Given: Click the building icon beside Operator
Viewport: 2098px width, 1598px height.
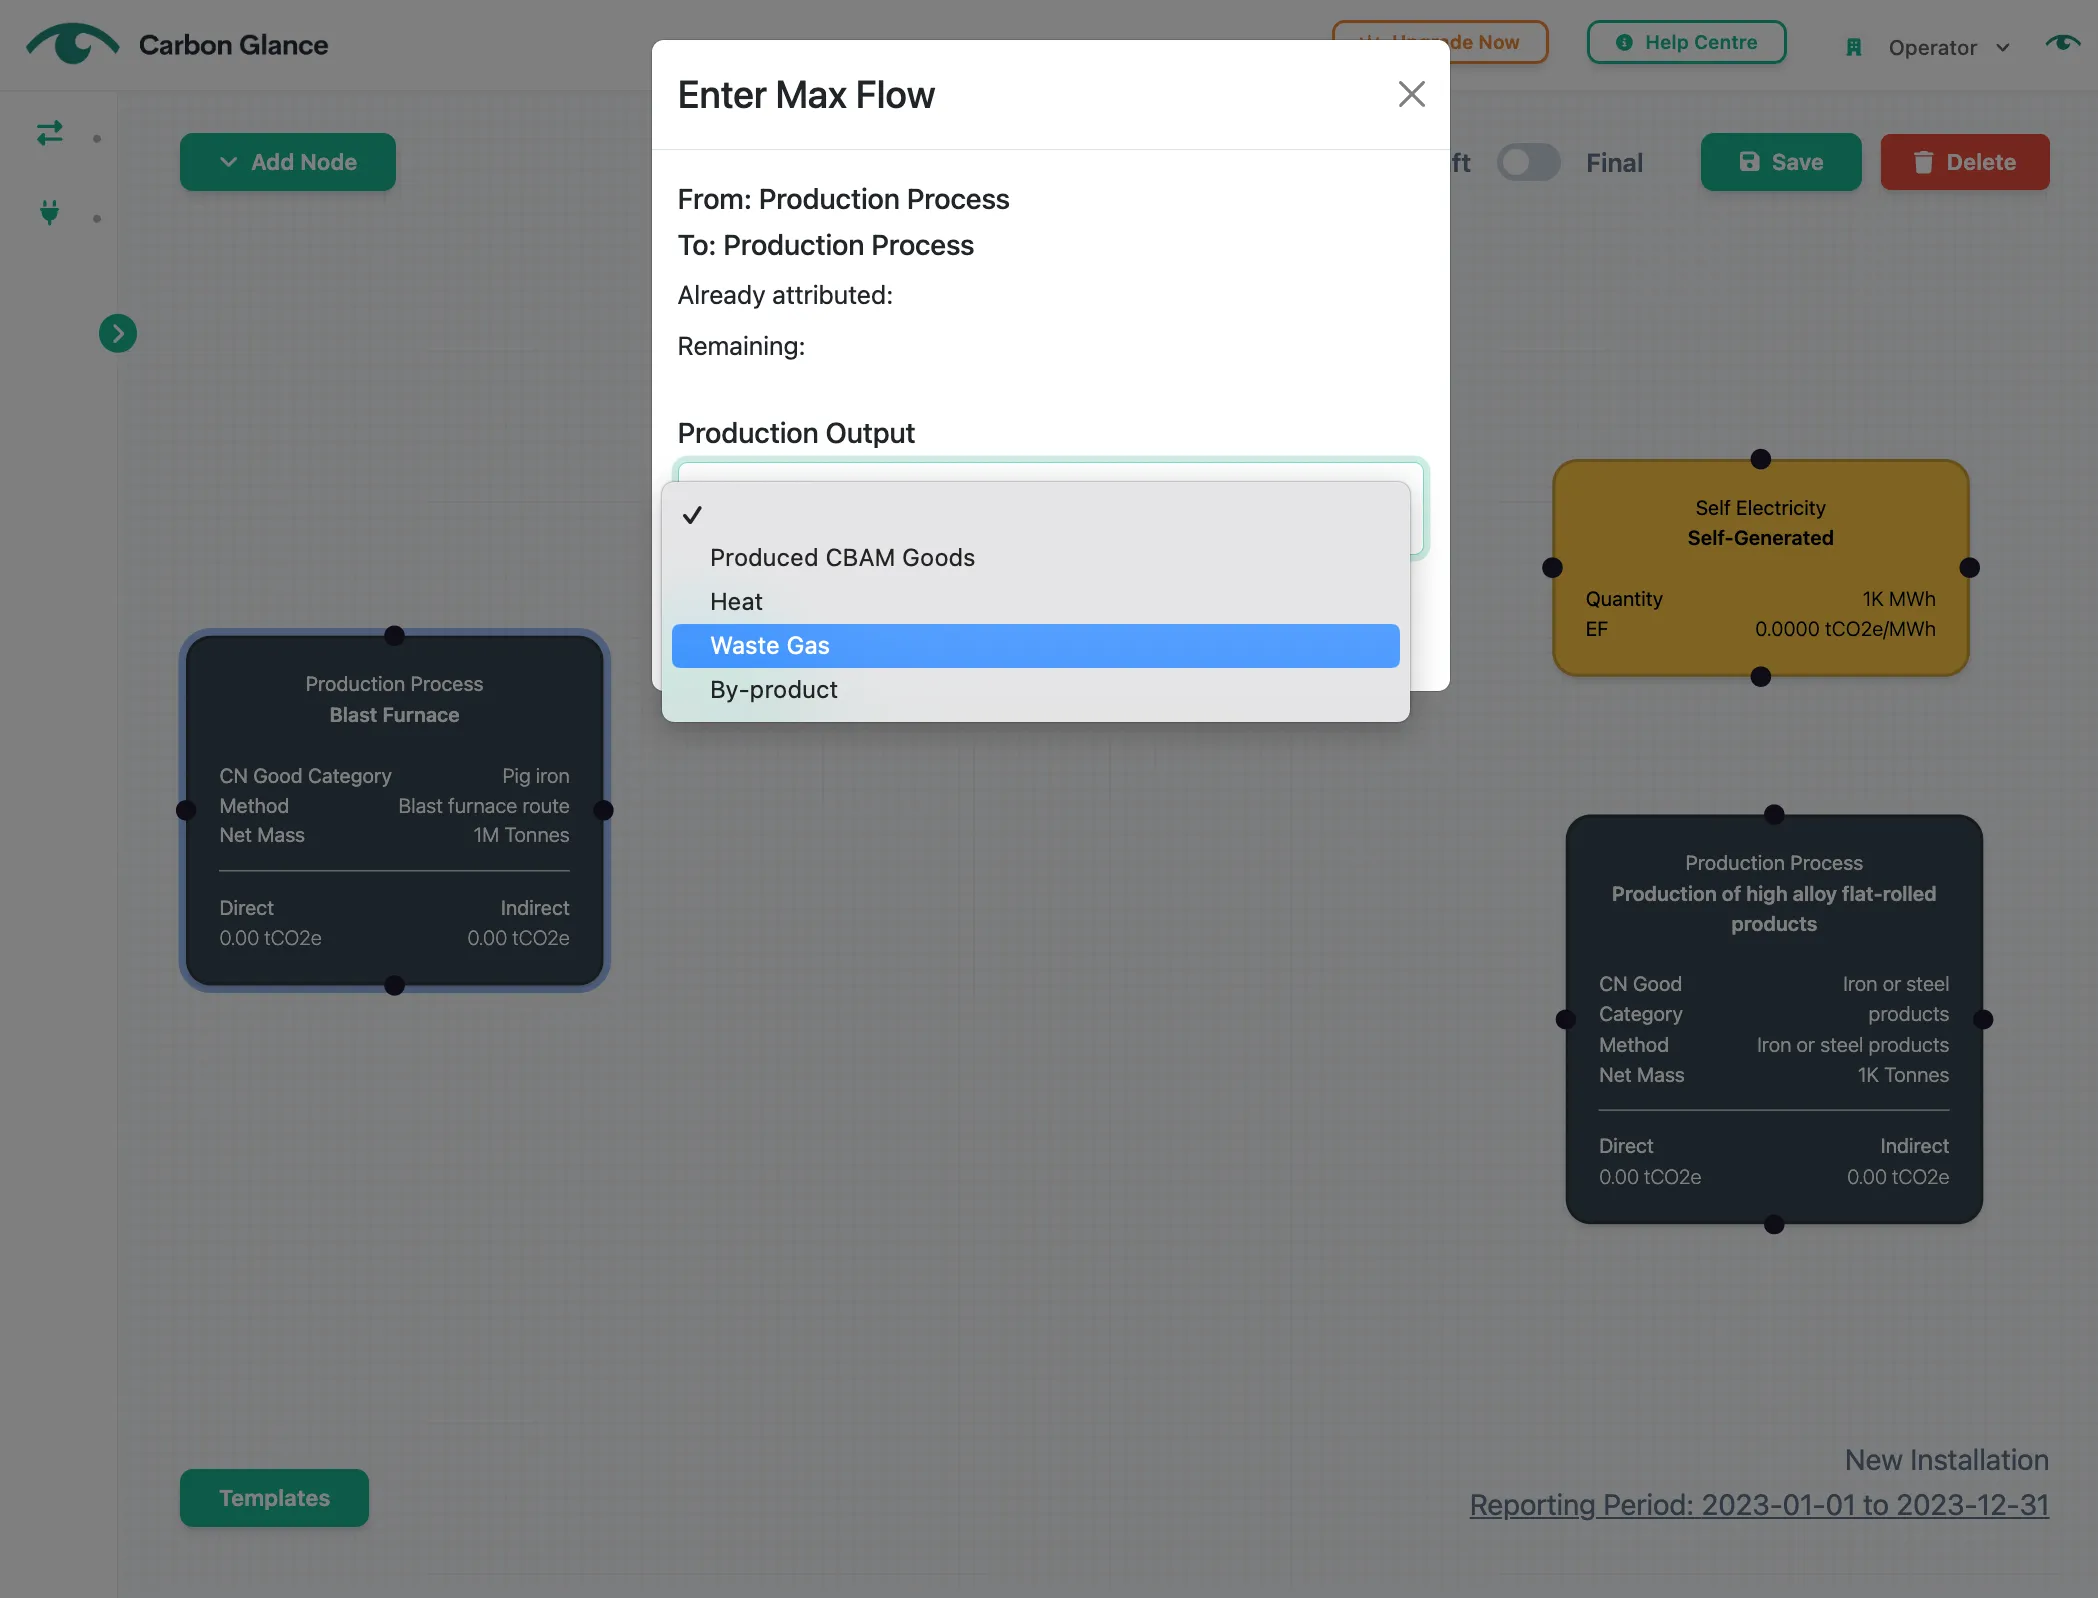Looking at the screenshot, I should pyautogui.click(x=1853, y=47).
